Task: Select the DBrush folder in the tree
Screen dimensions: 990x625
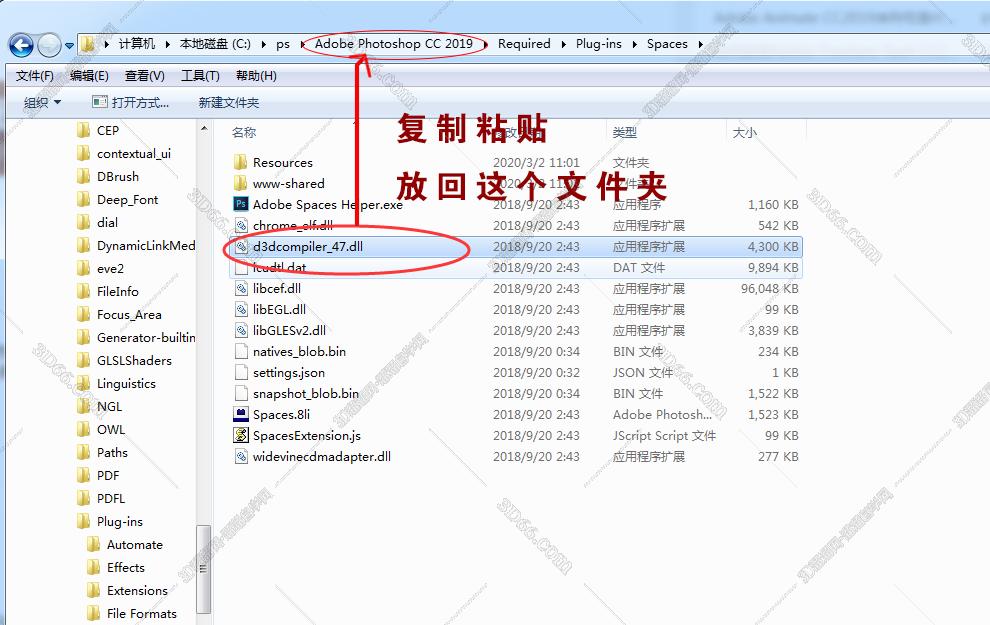Action: pos(108,176)
